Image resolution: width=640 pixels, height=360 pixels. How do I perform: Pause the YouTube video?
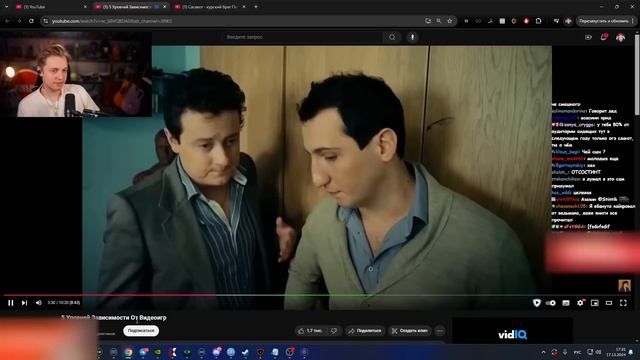point(11,303)
